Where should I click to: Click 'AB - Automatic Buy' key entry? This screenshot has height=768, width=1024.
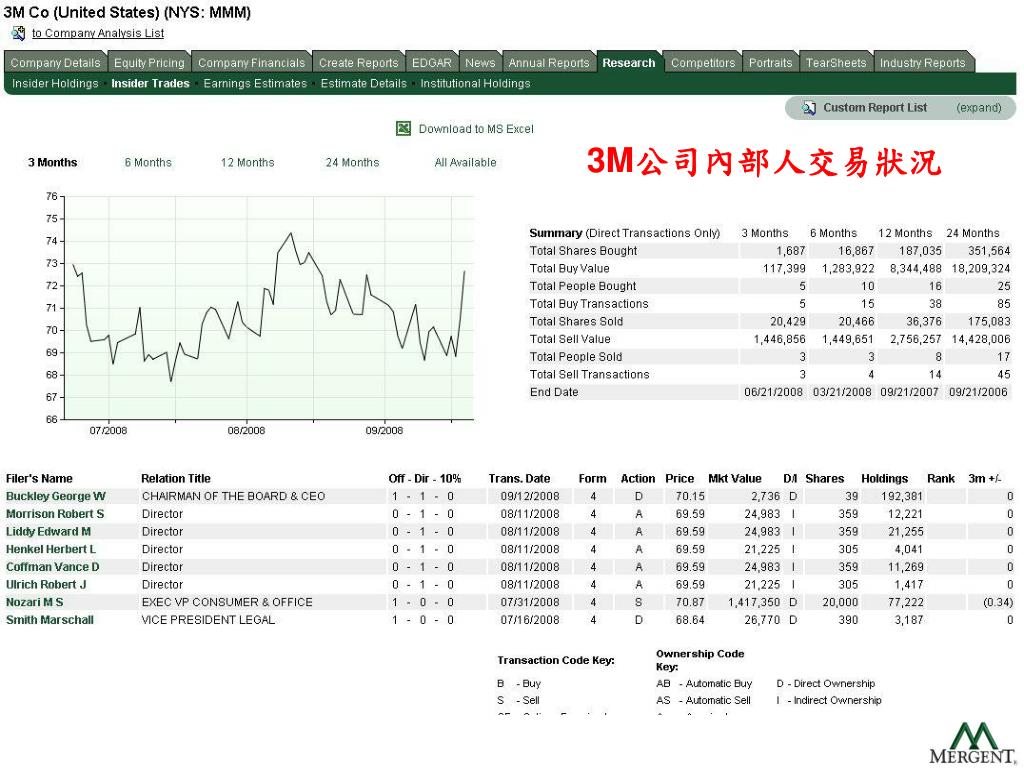pos(704,683)
